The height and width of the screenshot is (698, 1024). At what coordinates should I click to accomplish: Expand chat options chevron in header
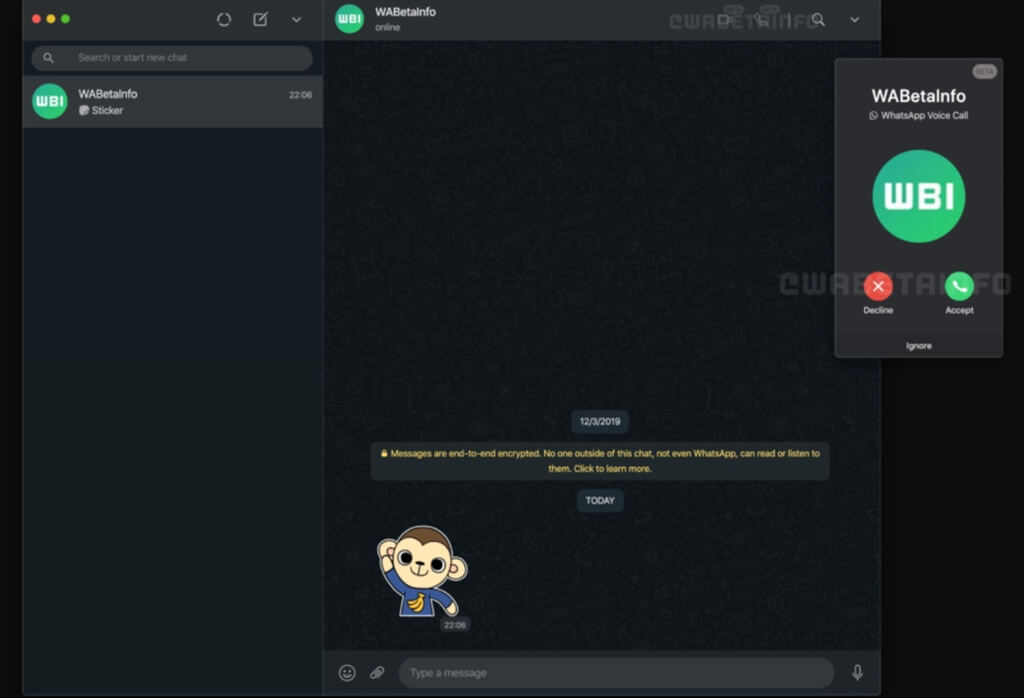coord(854,20)
